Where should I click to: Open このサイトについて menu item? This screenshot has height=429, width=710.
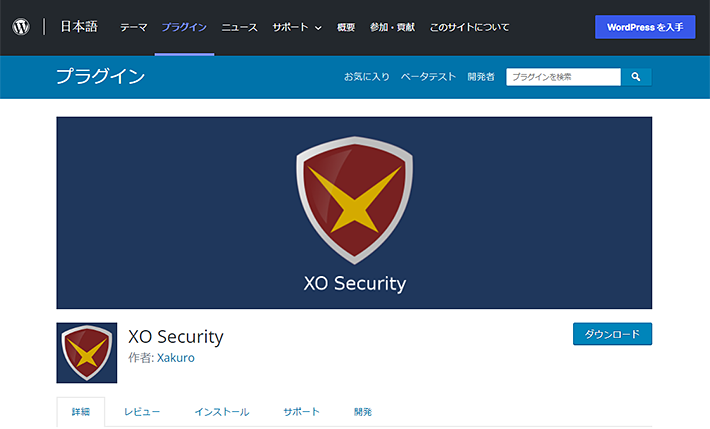(469, 27)
